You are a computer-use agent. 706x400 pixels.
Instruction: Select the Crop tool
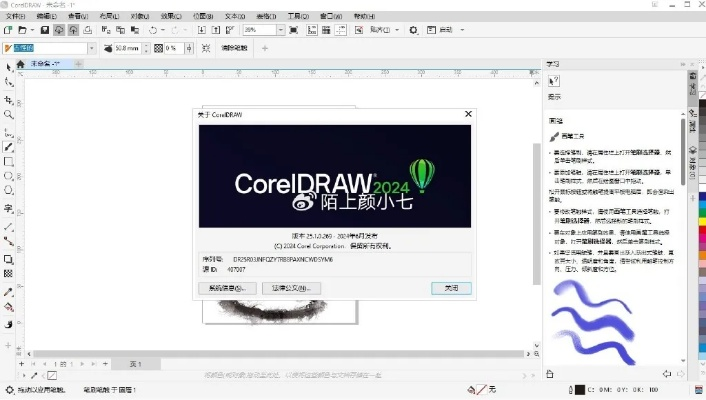tap(9, 99)
